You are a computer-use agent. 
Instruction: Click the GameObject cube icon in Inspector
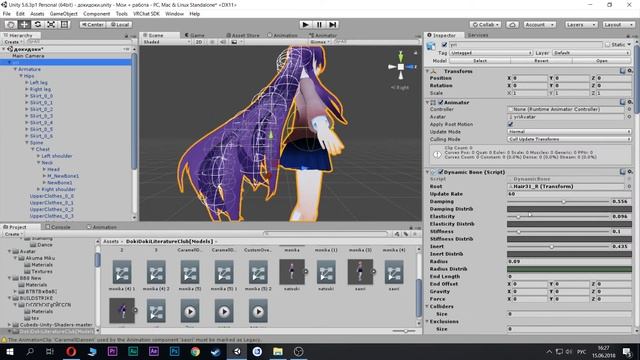[431, 46]
